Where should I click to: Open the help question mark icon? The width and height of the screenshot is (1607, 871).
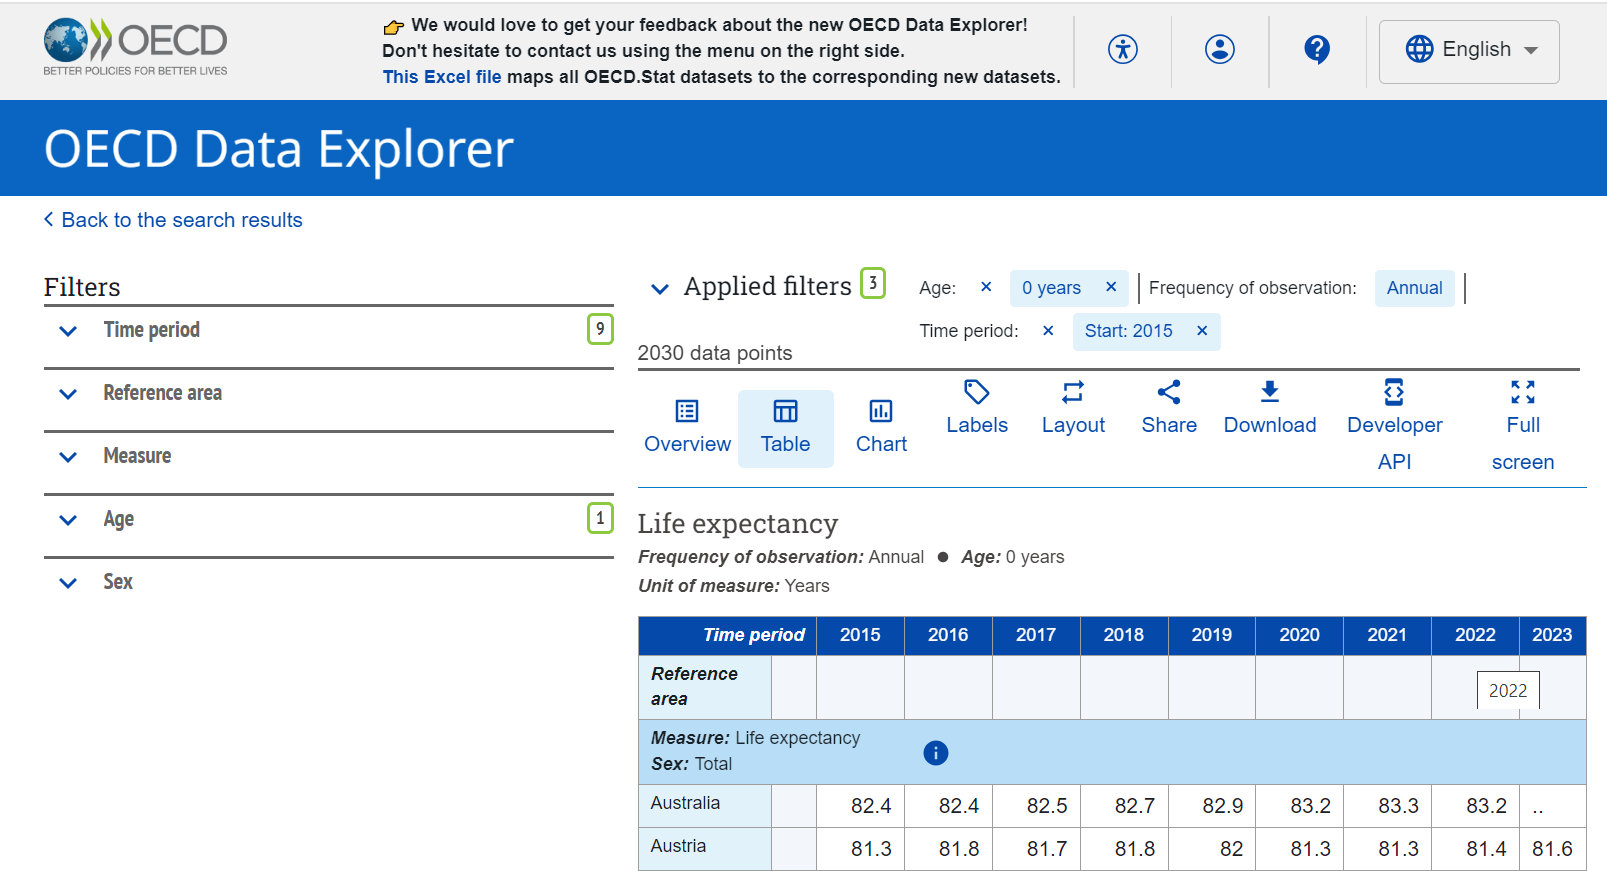[1317, 49]
